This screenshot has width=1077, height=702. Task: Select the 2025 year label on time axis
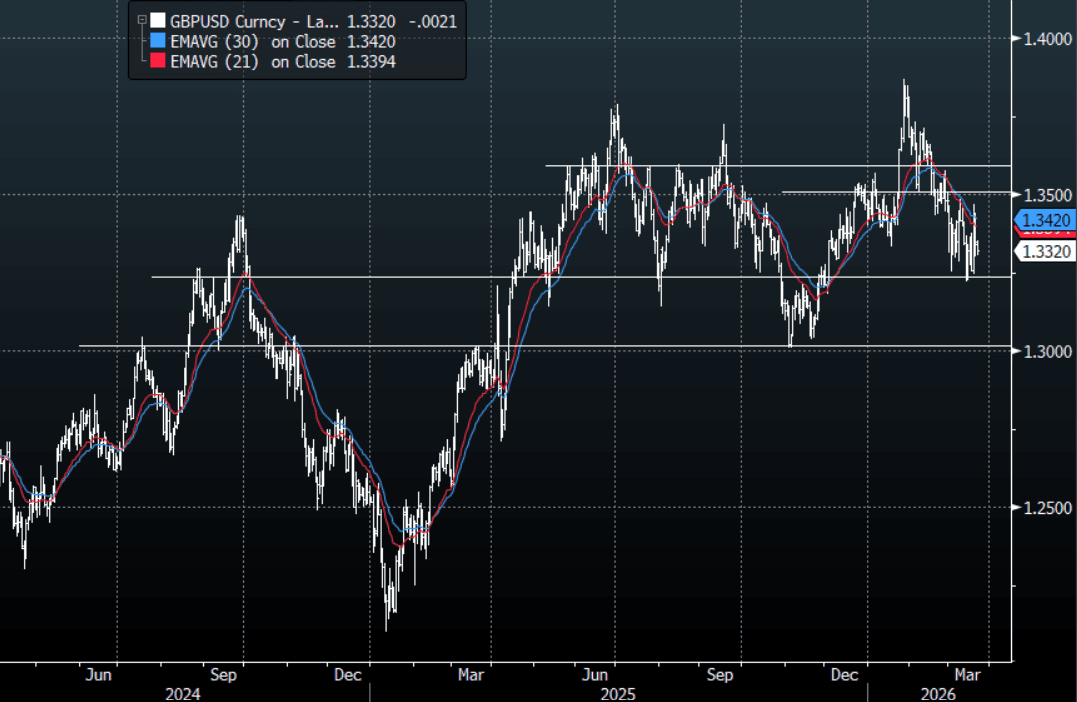[615, 692]
